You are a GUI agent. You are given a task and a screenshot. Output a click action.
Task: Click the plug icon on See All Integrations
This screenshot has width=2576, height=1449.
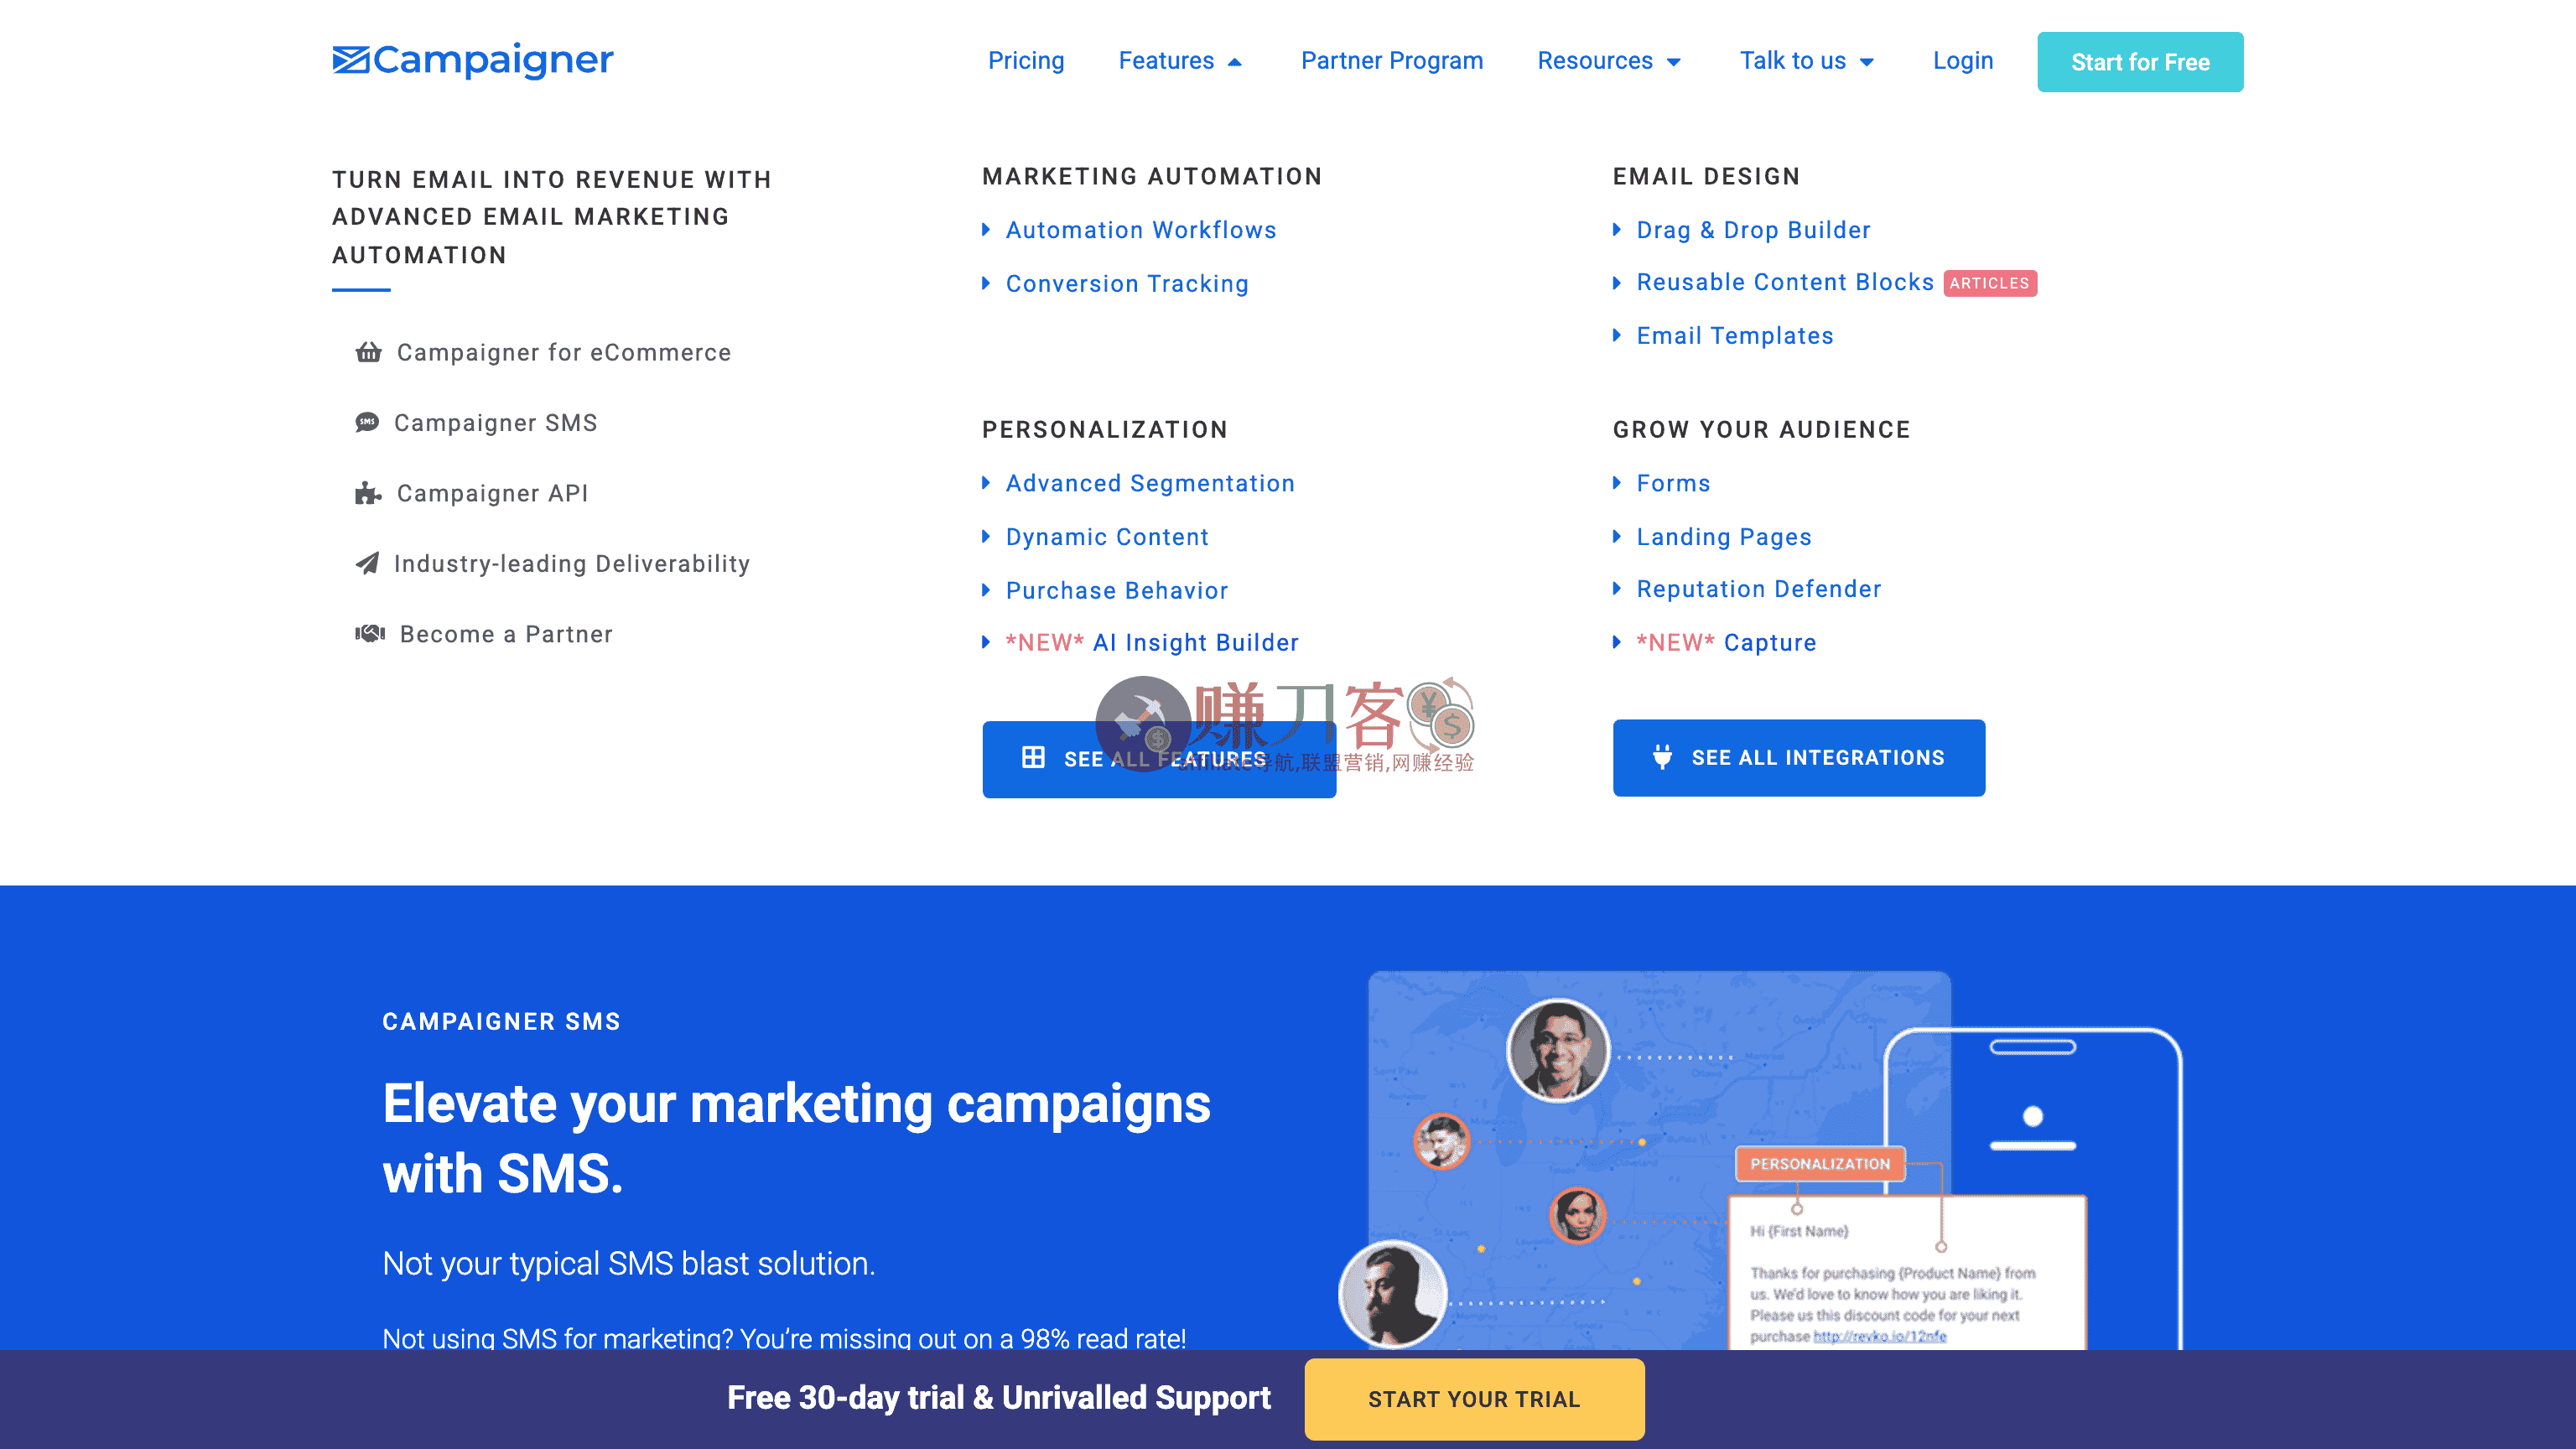pyautogui.click(x=1662, y=757)
